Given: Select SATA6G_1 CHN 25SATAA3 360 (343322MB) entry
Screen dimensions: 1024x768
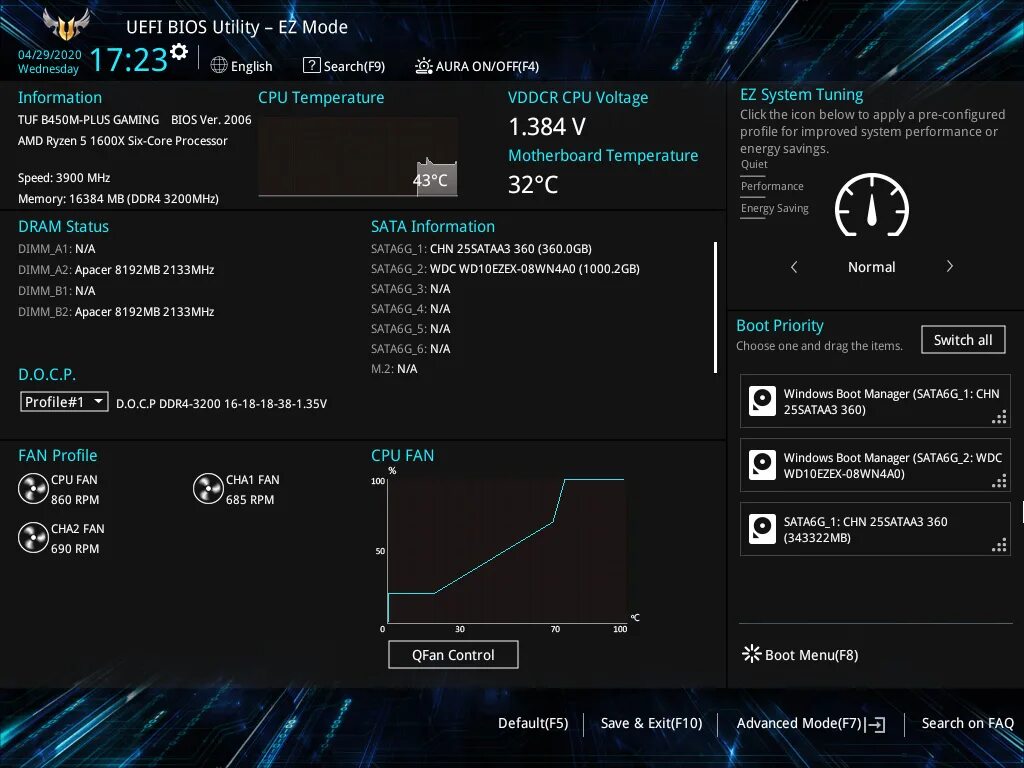Looking at the screenshot, I should pyautogui.click(x=875, y=529).
